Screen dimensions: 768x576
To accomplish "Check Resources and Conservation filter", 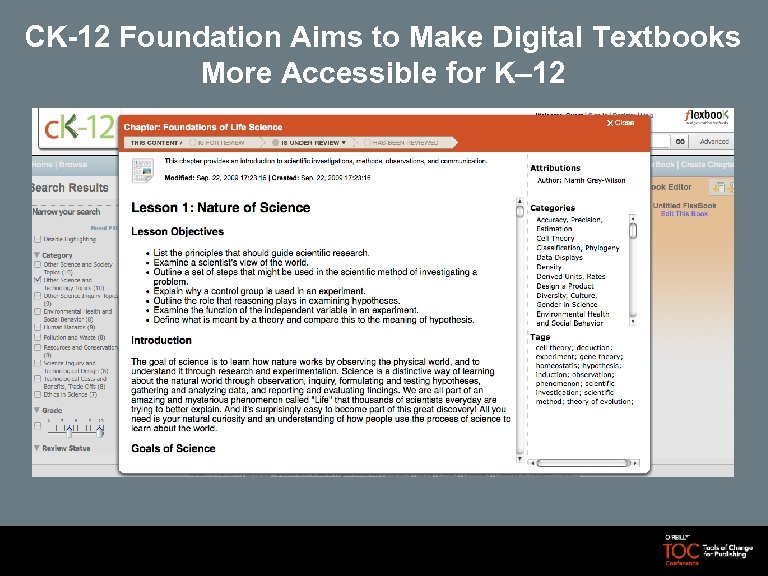I will (37, 348).
